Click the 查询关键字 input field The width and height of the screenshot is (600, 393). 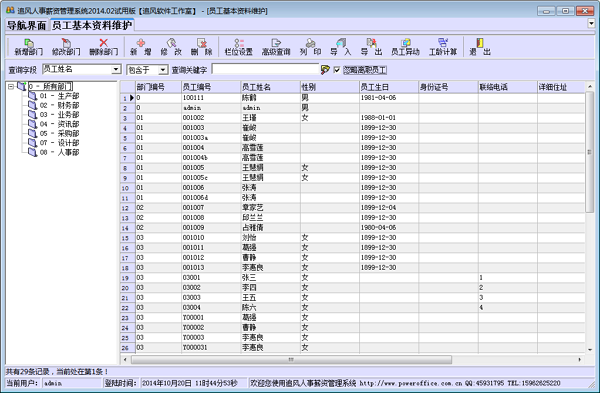(265, 69)
